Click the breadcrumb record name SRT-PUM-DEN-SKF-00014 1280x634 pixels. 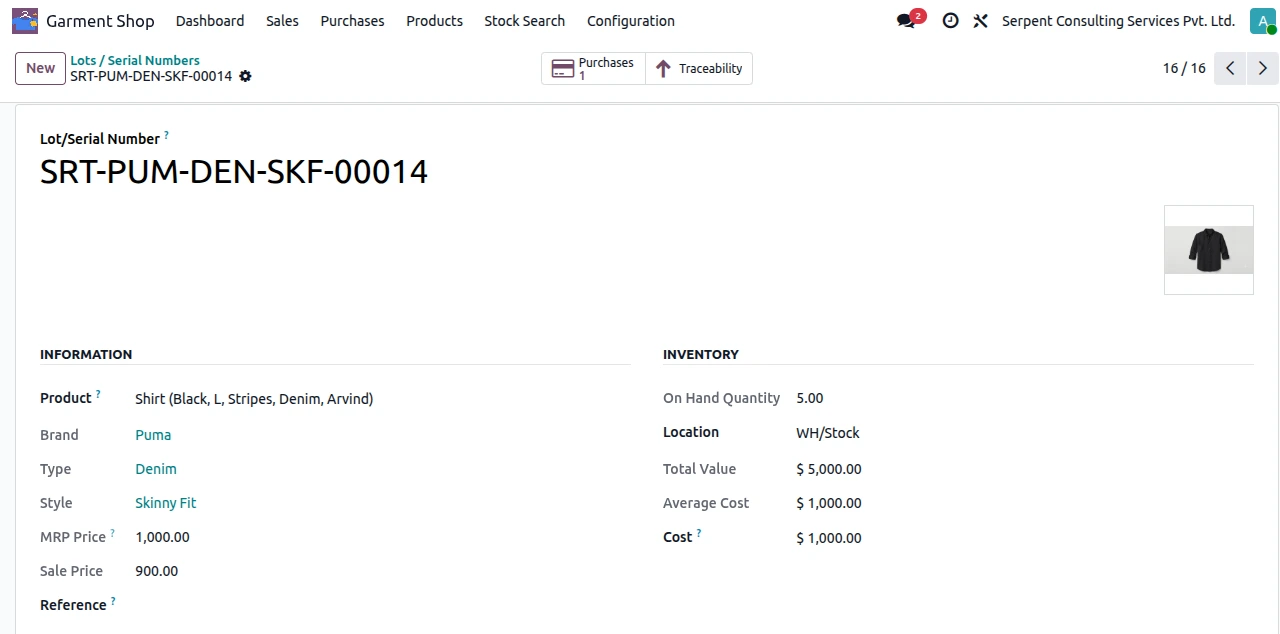(x=151, y=76)
